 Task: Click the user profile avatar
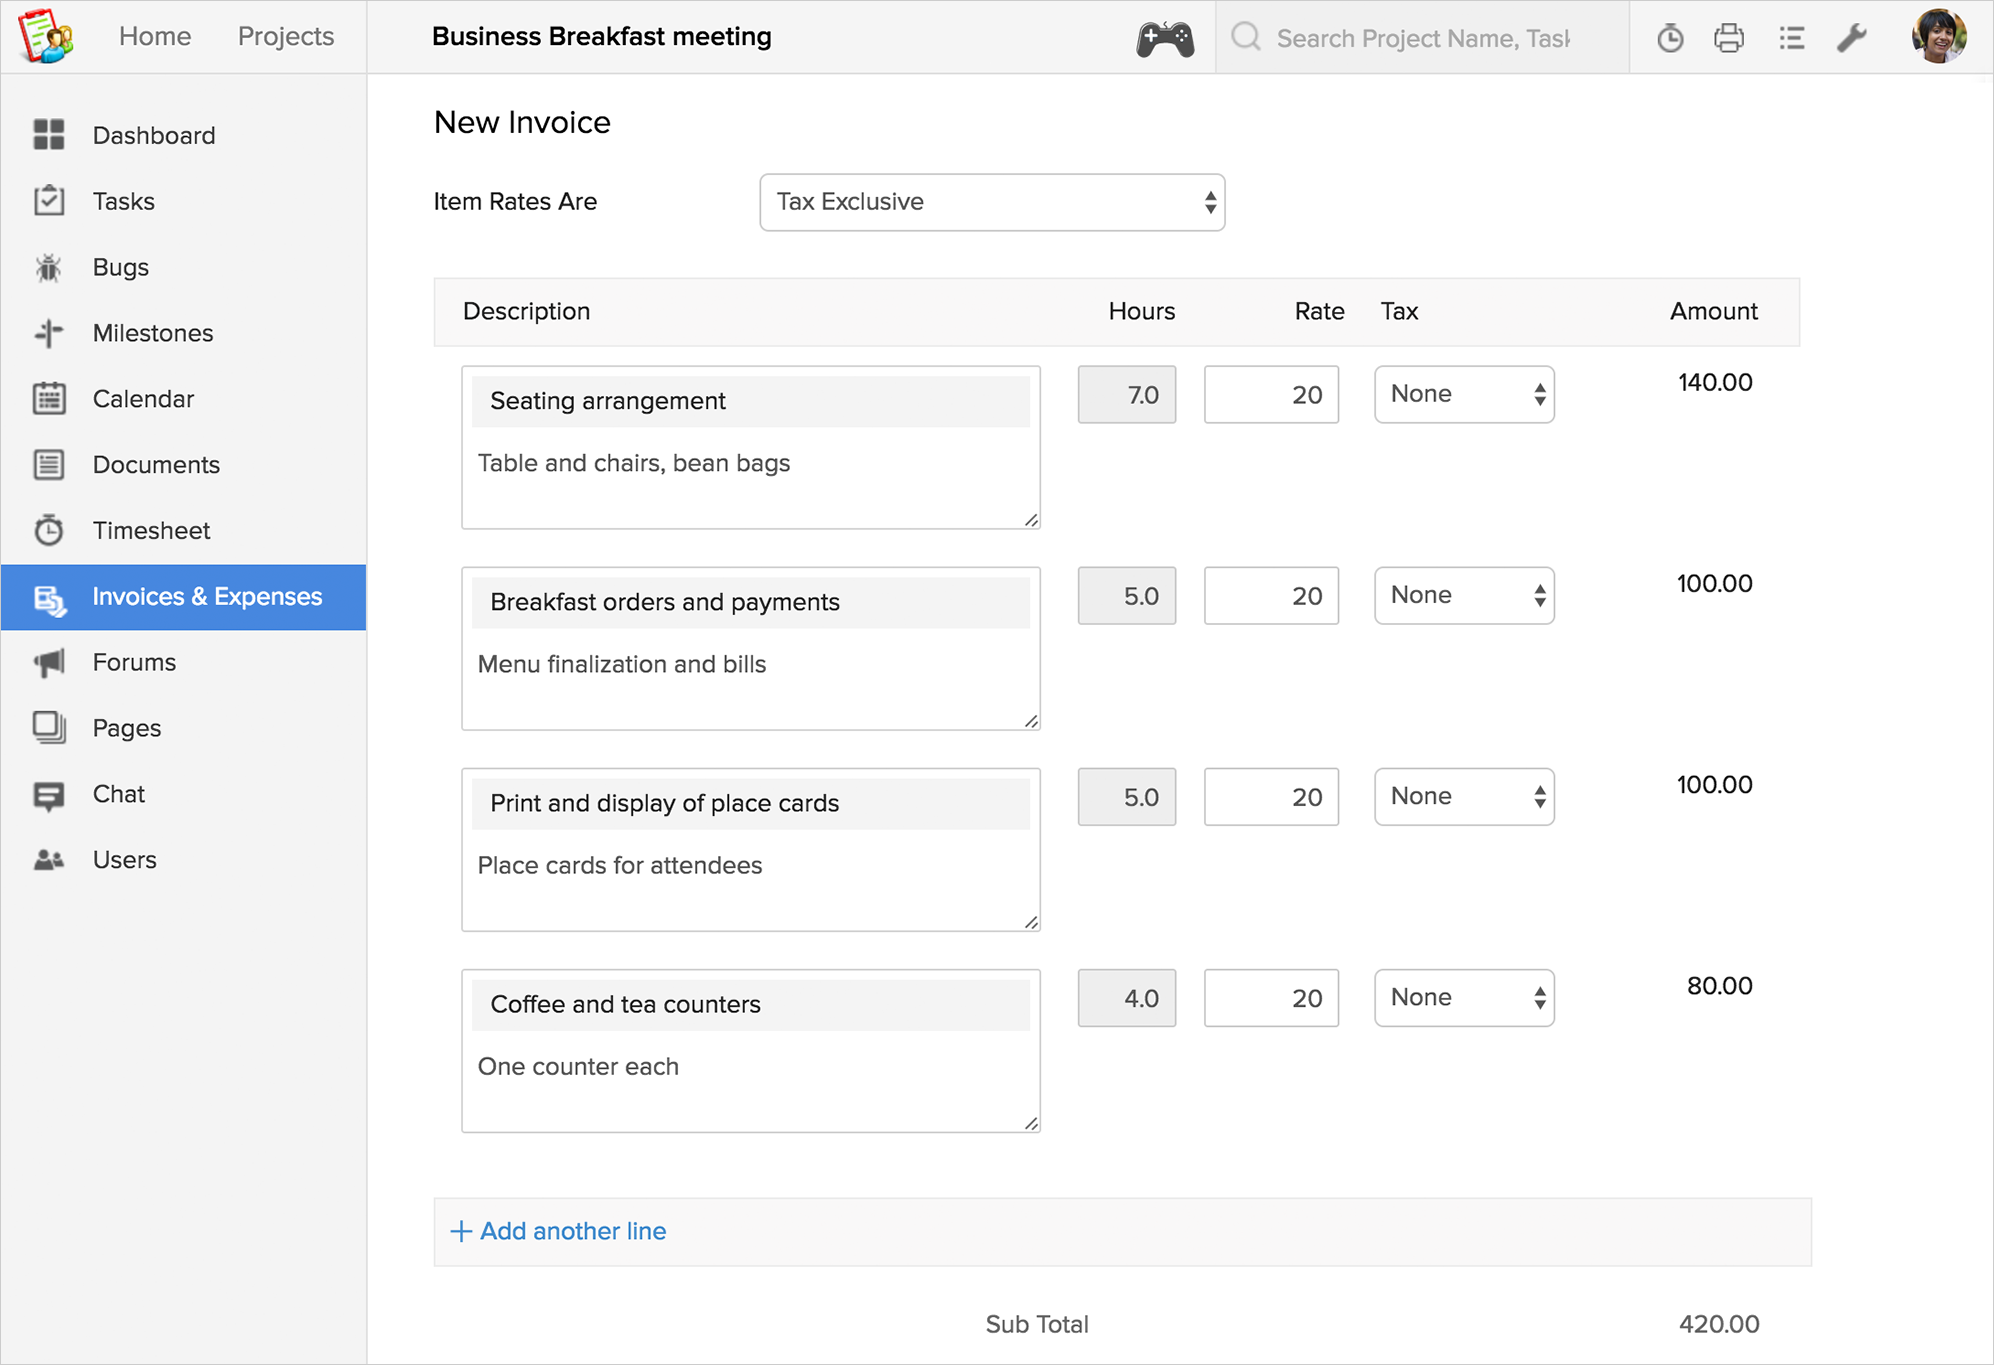[1938, 36]
